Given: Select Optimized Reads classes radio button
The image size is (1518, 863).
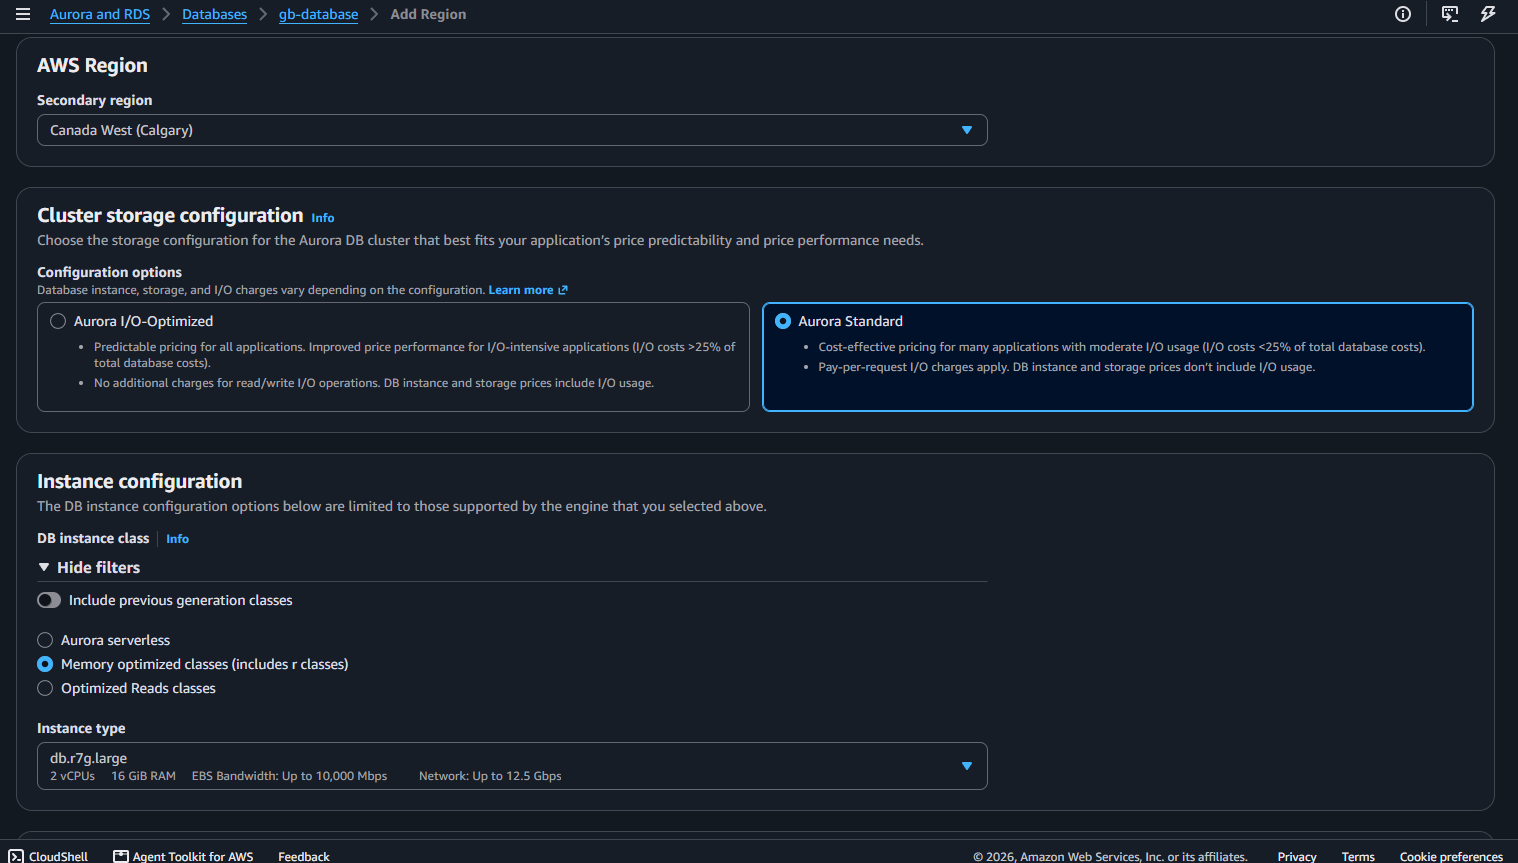Looking at the screenshot, I should click(x=45, y=688).
